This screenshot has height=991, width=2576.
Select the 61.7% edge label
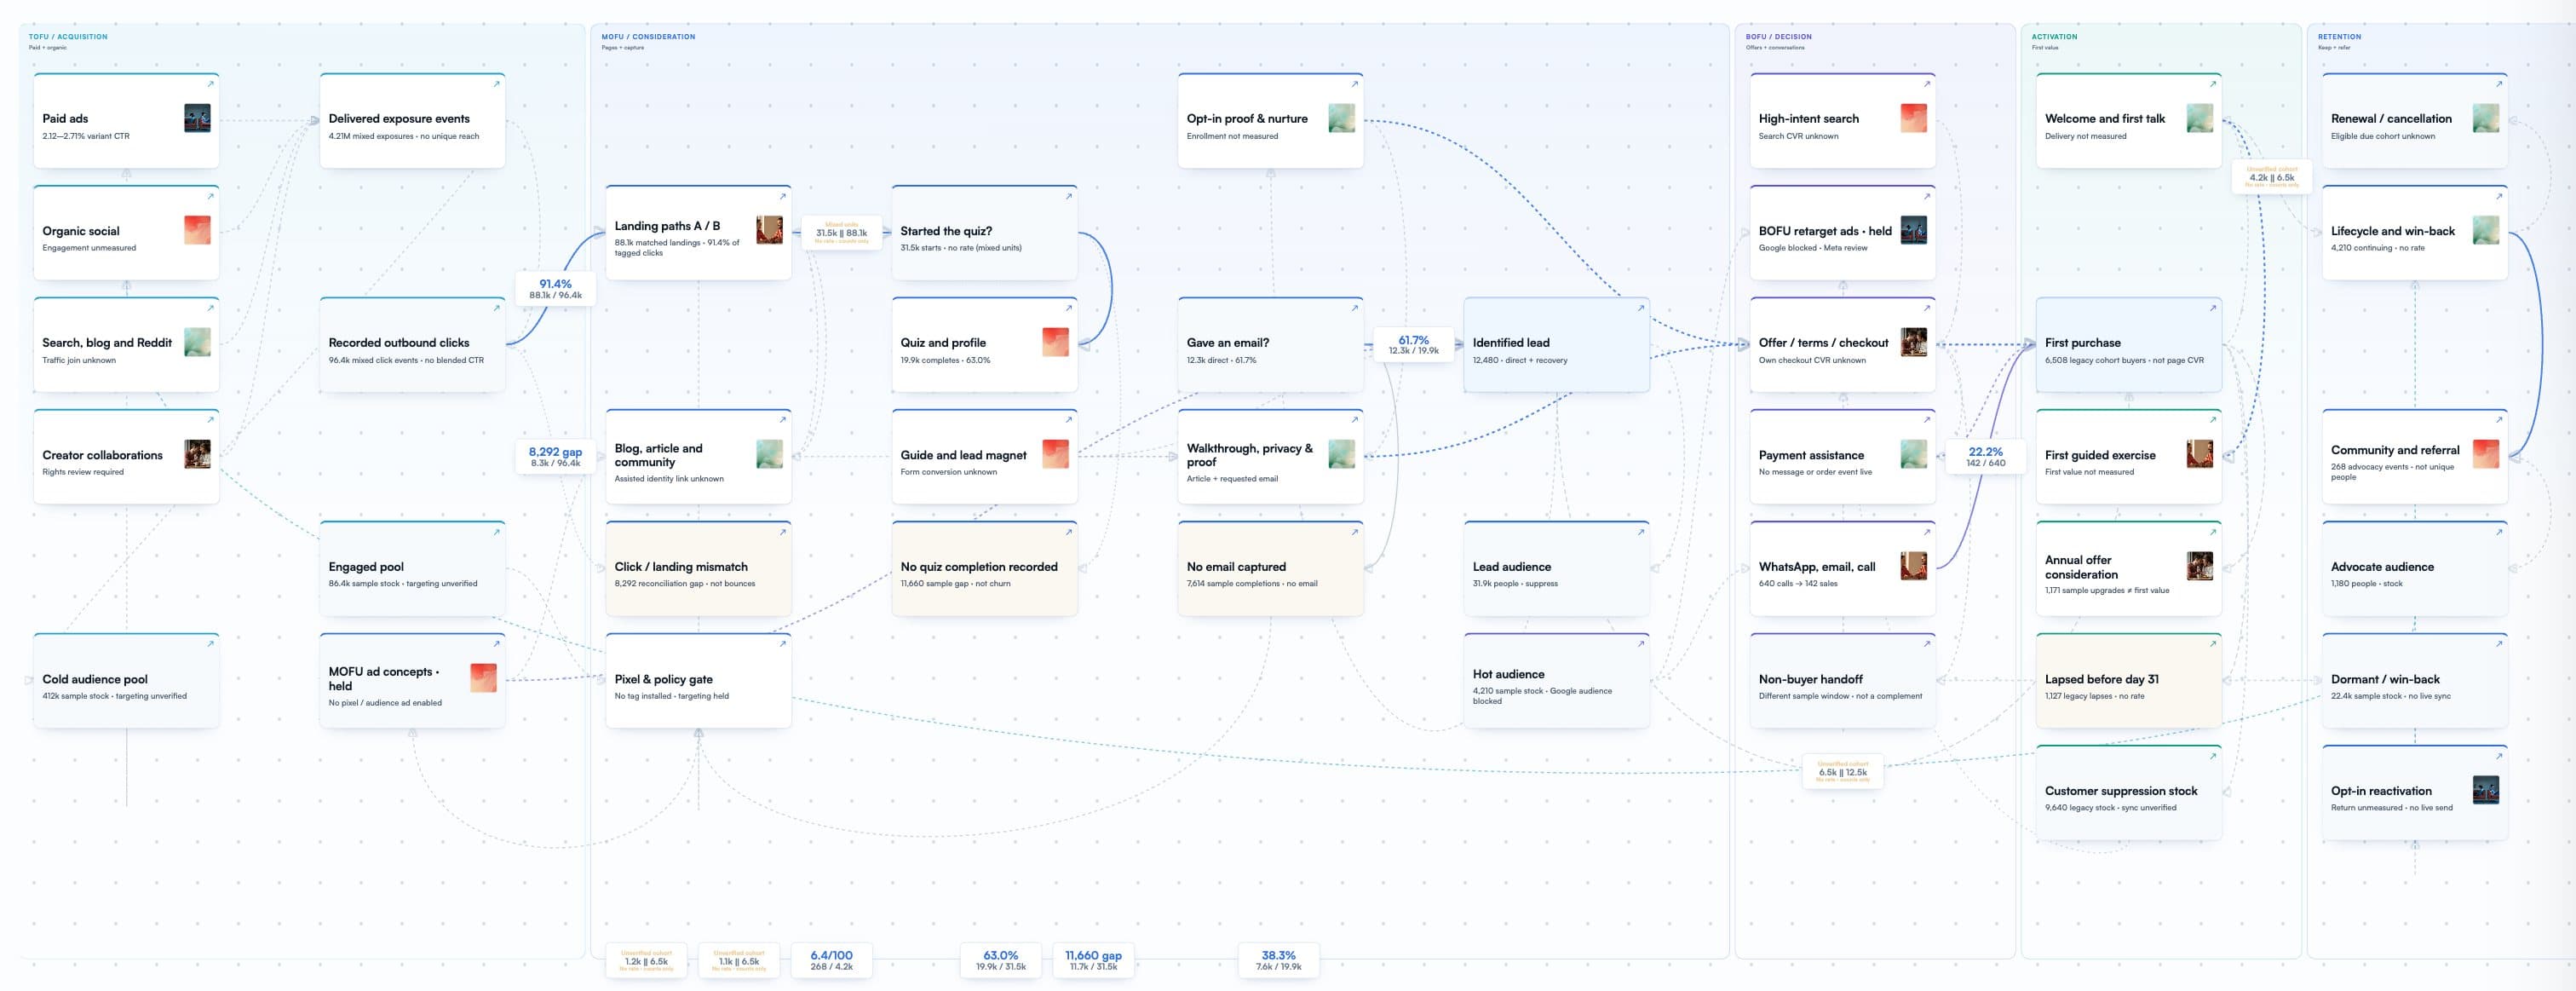(1413, 345)
